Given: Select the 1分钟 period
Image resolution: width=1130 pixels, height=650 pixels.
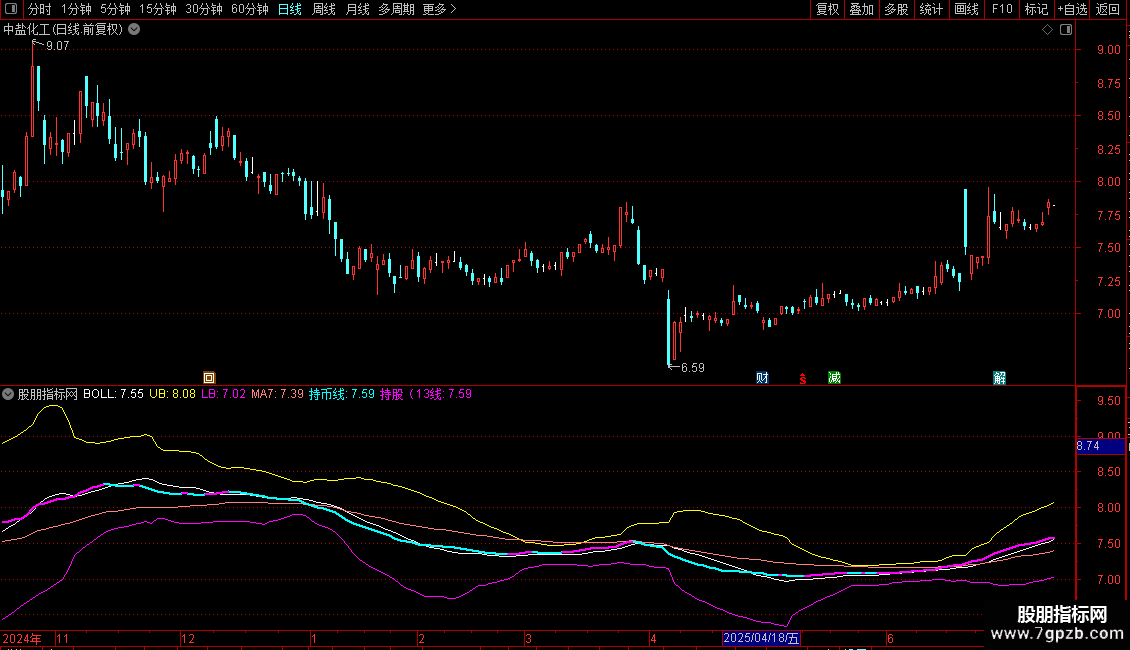Looking at the screenshot, I should [76, 9].
